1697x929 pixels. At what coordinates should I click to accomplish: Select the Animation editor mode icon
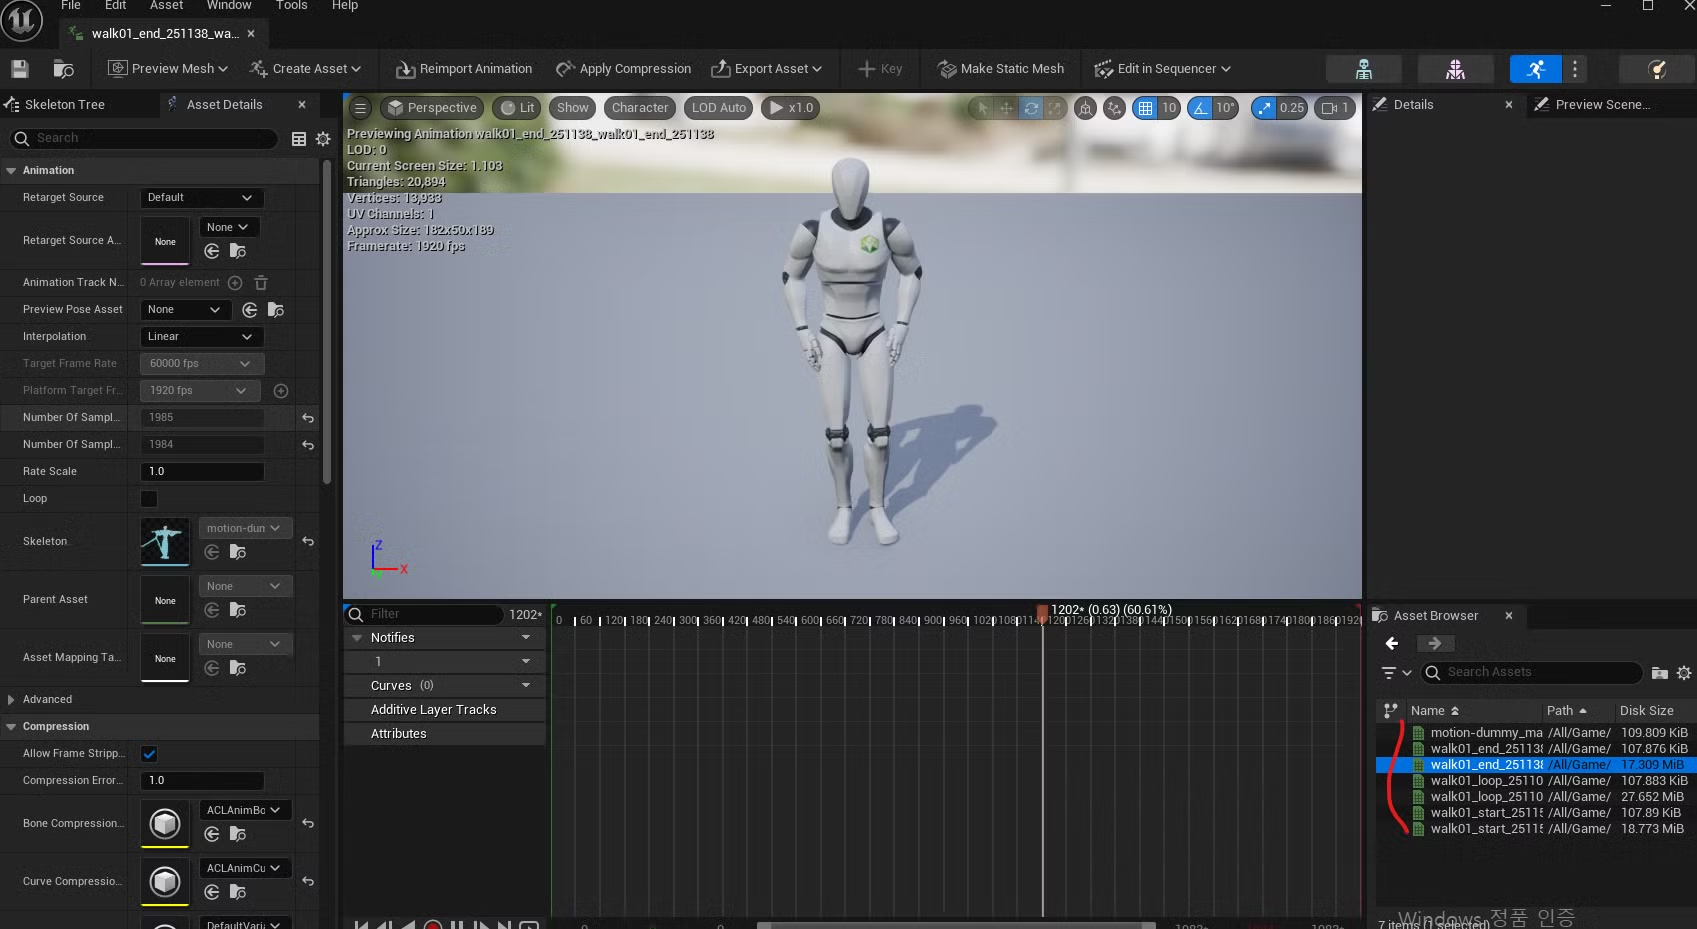(x=1536, y=69)
